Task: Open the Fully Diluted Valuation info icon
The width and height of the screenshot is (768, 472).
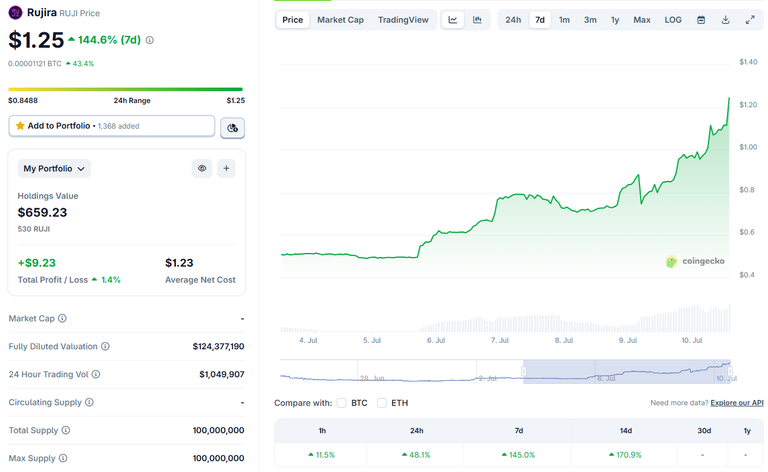Action: (x=105, y=346)
